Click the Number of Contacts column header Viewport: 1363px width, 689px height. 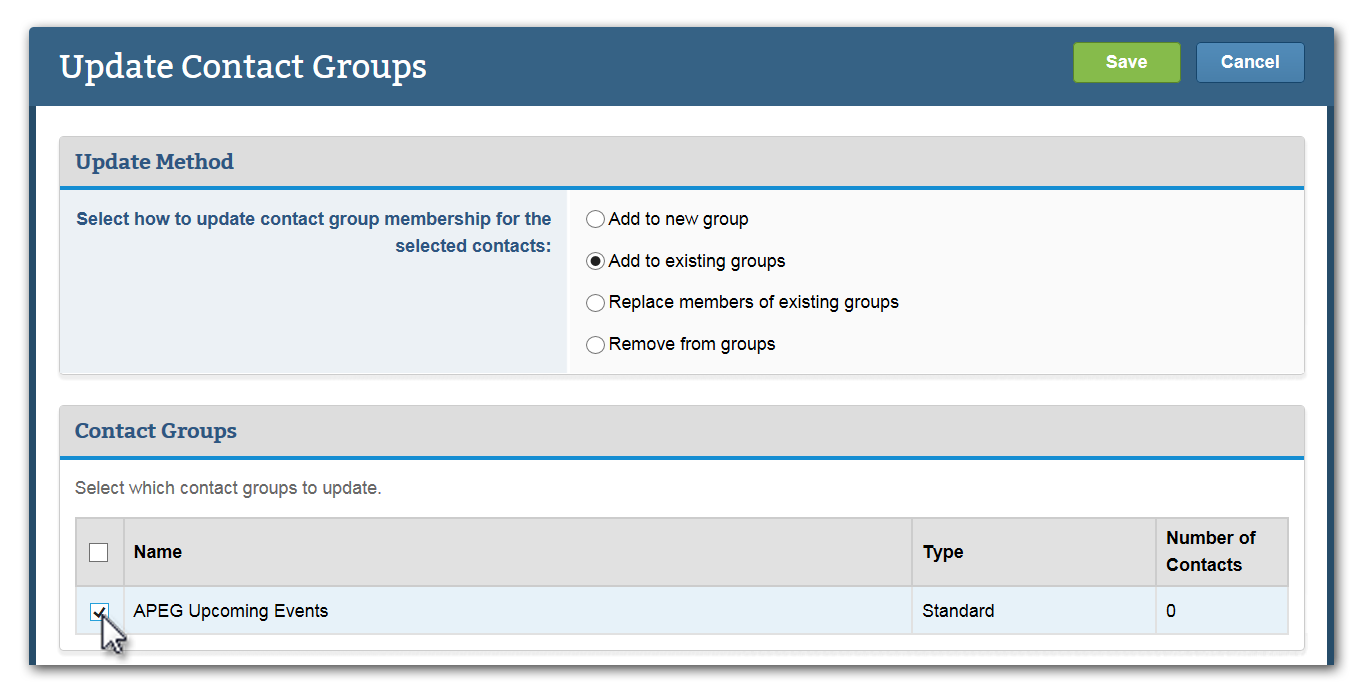tap(1208, 551)
